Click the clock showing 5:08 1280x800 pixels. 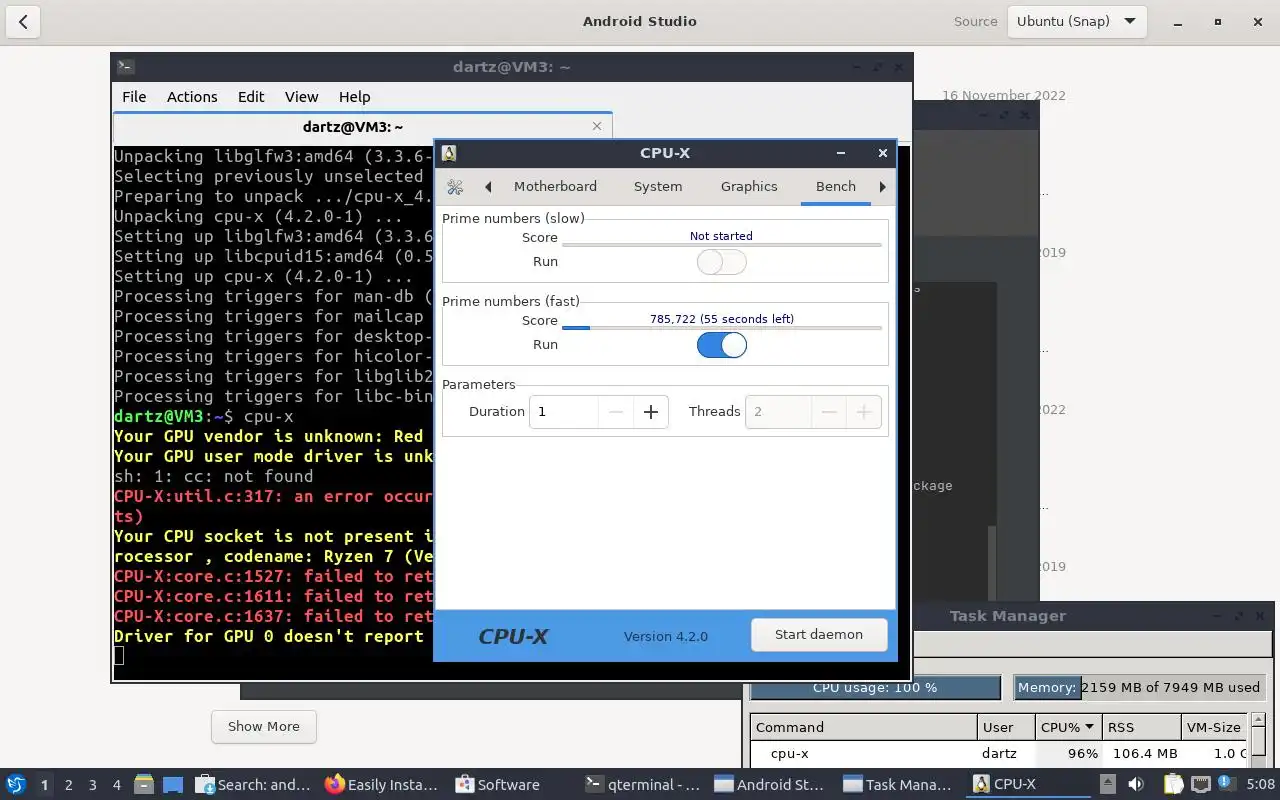coord(1260,785)
